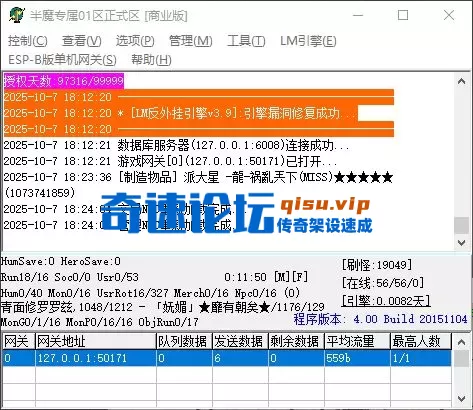Open the LM引擎(E) menu

coord(308,41)
